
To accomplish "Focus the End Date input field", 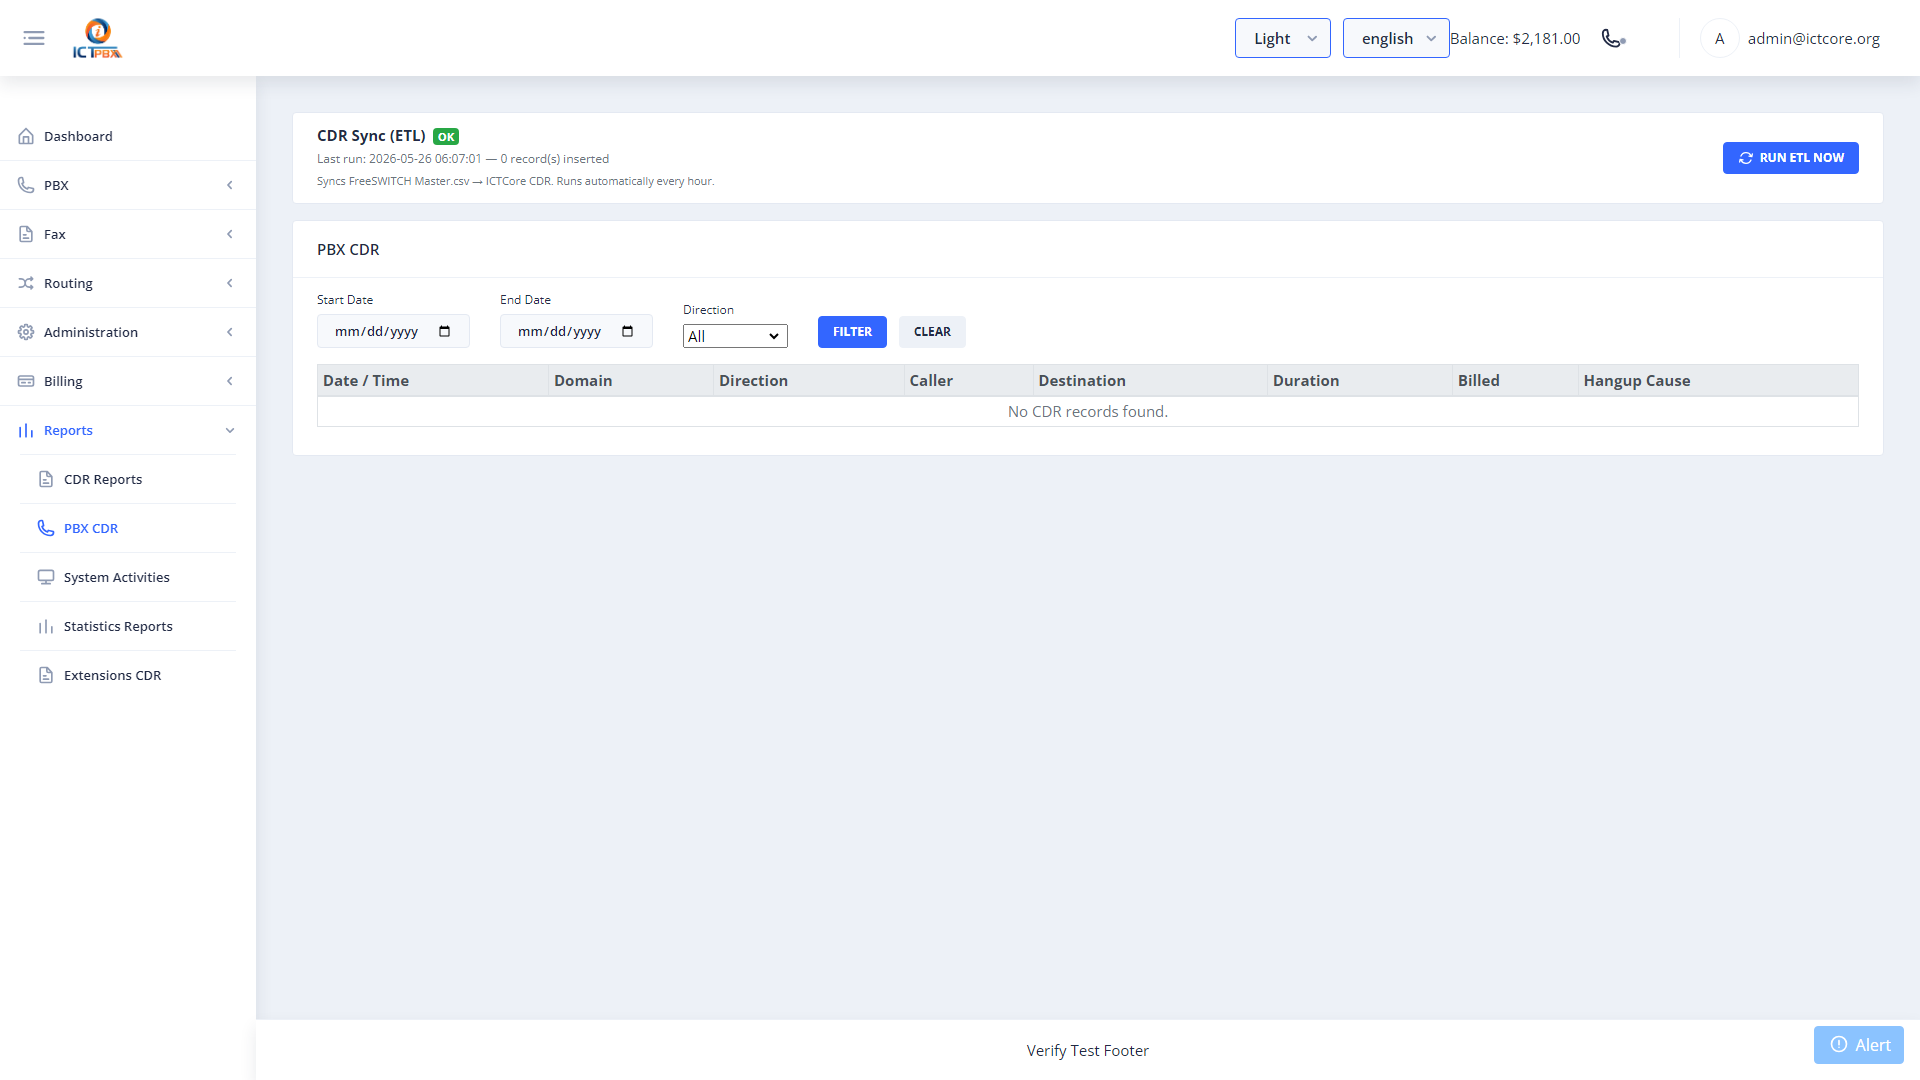I will [x=576, y=331].
